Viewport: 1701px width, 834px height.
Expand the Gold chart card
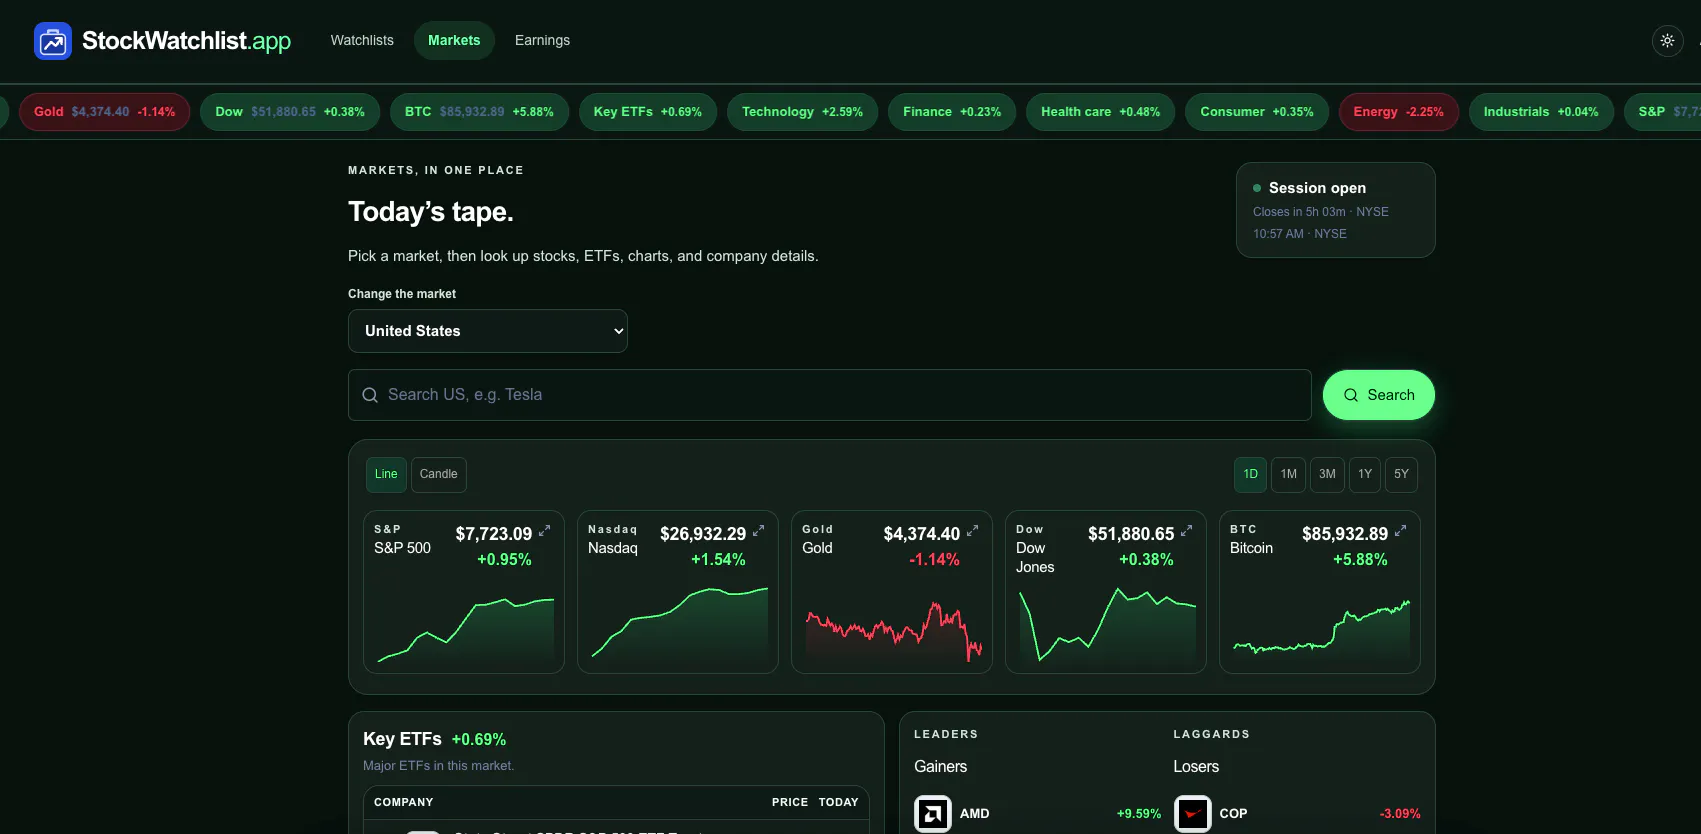(x=972, y=531)
